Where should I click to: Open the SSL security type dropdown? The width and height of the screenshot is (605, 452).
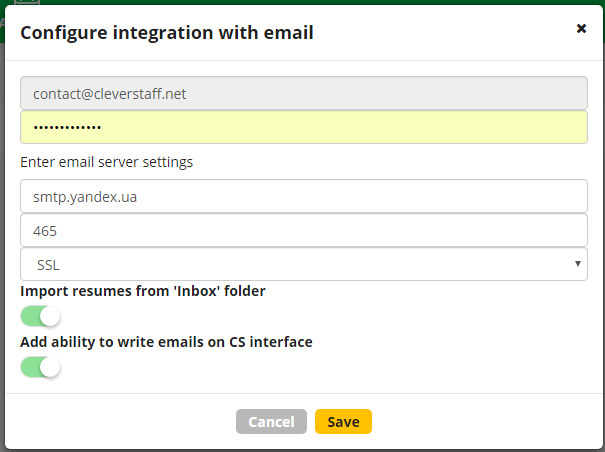click(x=304, y=264)
